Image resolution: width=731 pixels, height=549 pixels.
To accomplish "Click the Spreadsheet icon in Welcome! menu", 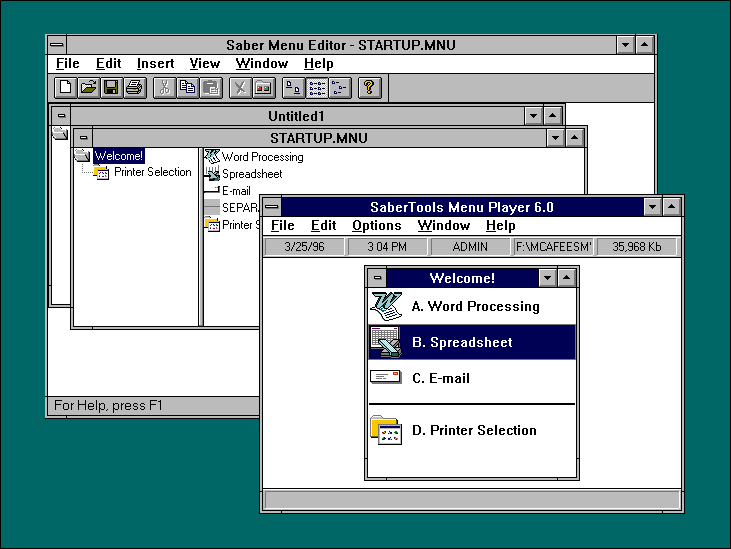I will [x=386, y=342].
